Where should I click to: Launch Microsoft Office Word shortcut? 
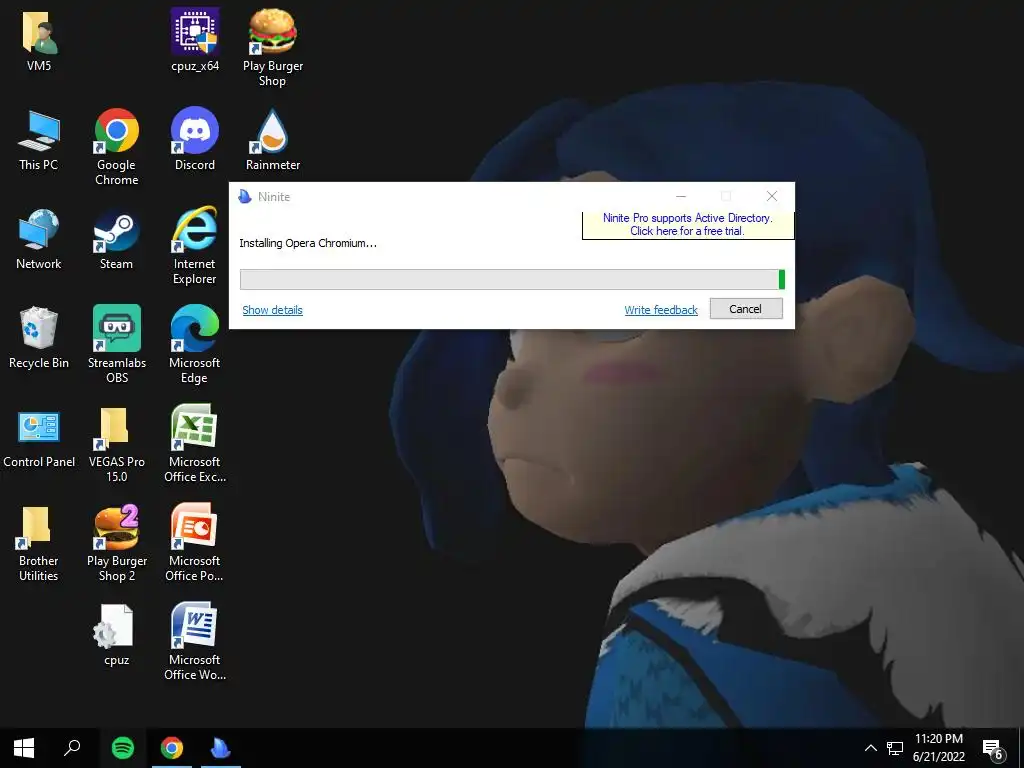(195, 642)
